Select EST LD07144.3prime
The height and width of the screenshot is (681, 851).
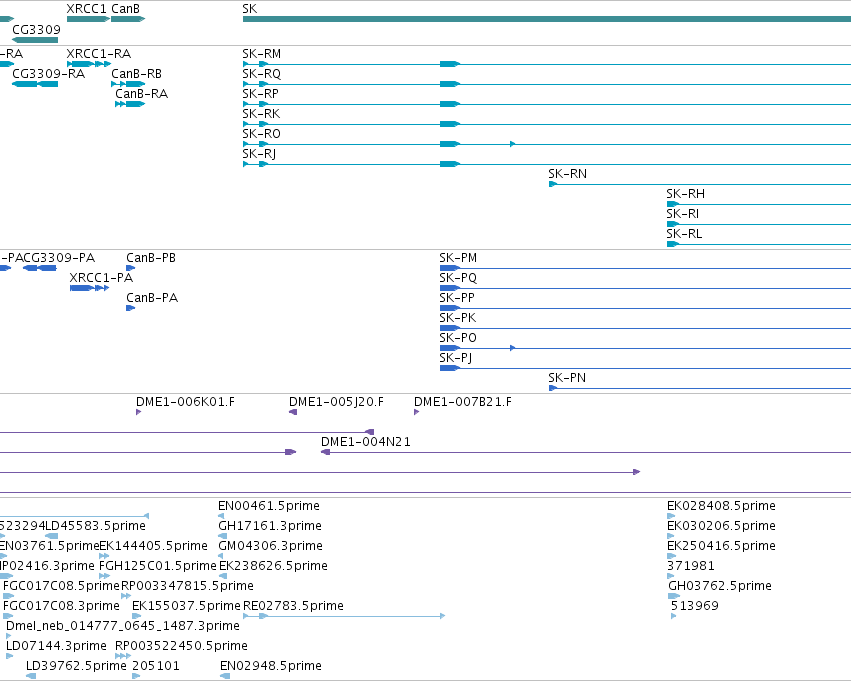tap(9, 656)
